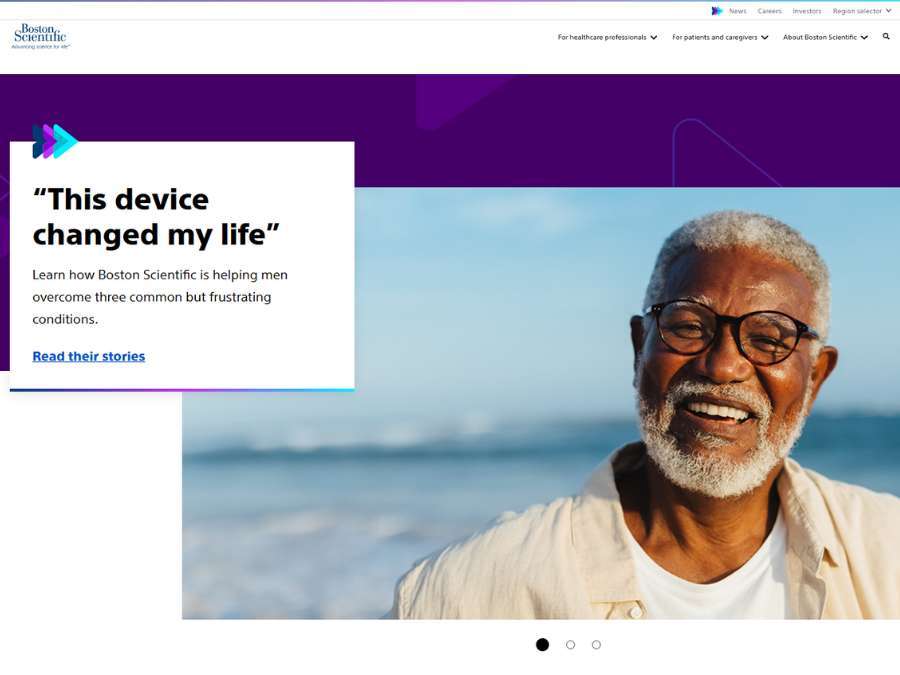
Task: Click the triple-arrow graphic above the quote card
Action: [x=55, y=141]
